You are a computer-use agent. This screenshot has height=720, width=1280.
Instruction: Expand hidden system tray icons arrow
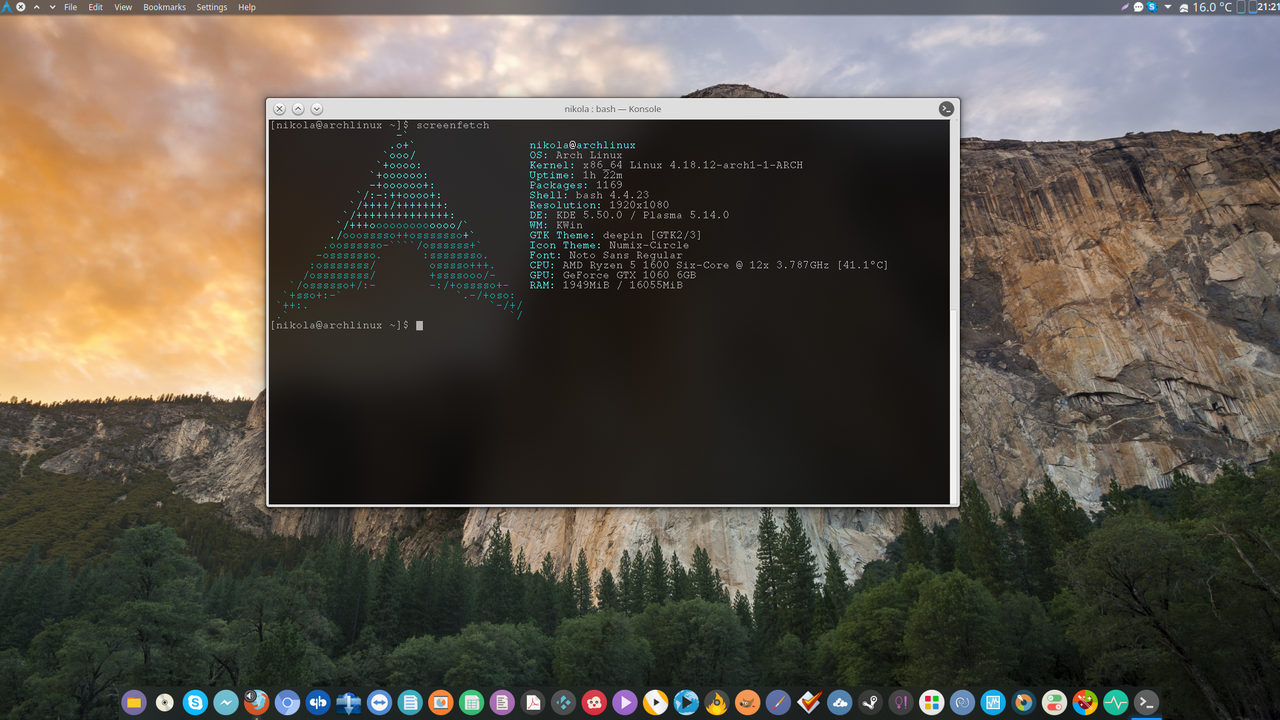[x=1168, y=7]
